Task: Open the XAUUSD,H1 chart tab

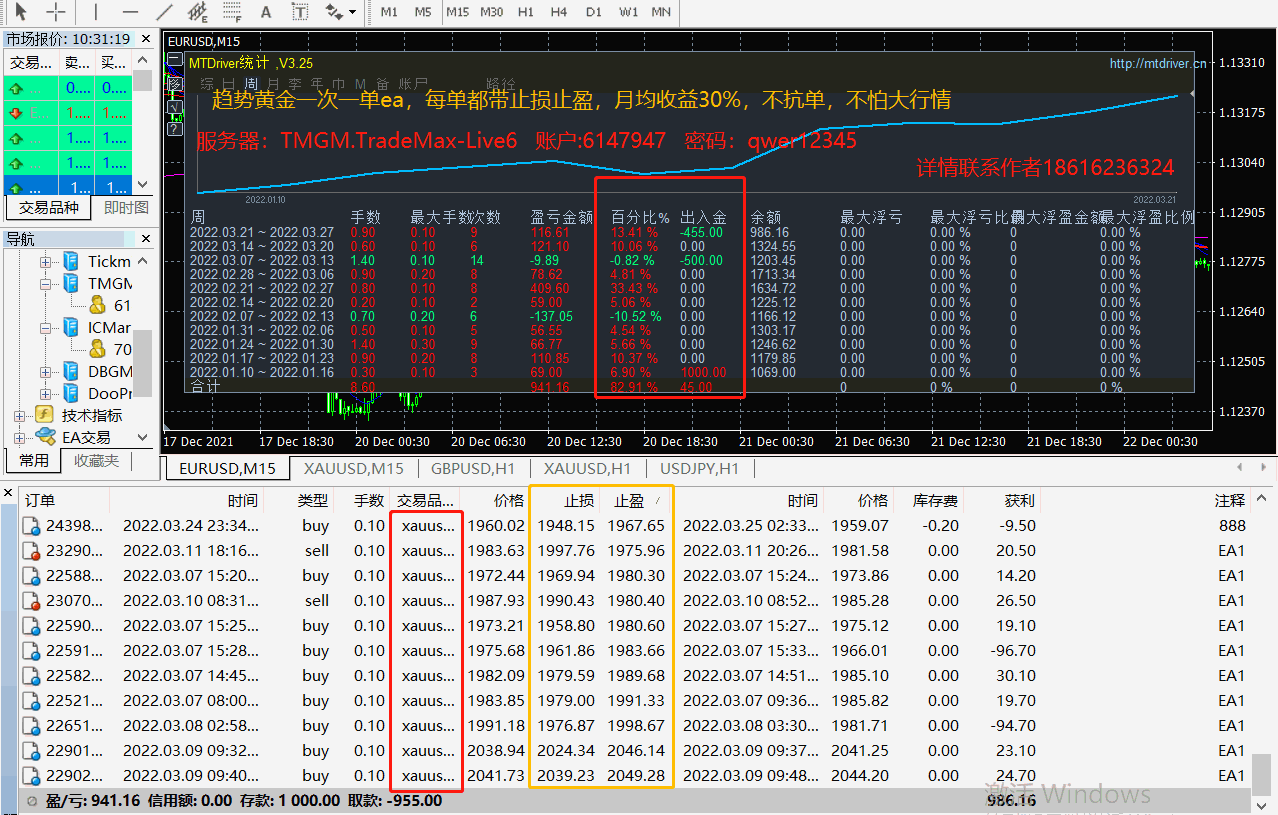Action: (587, 468)
